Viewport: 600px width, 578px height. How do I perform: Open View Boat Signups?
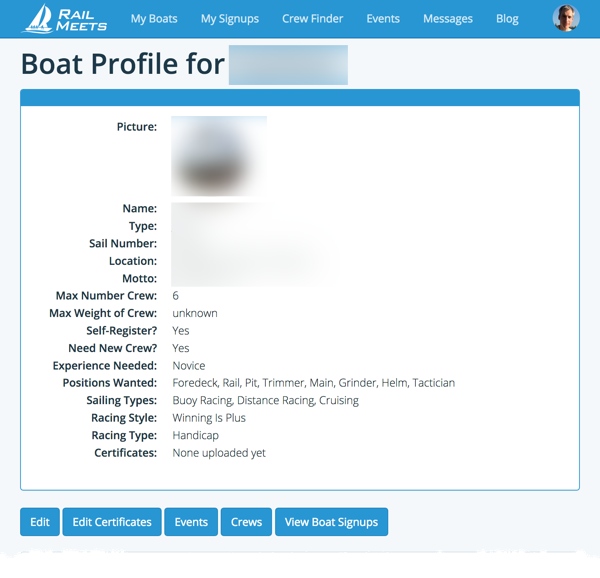tap(331, 522)
